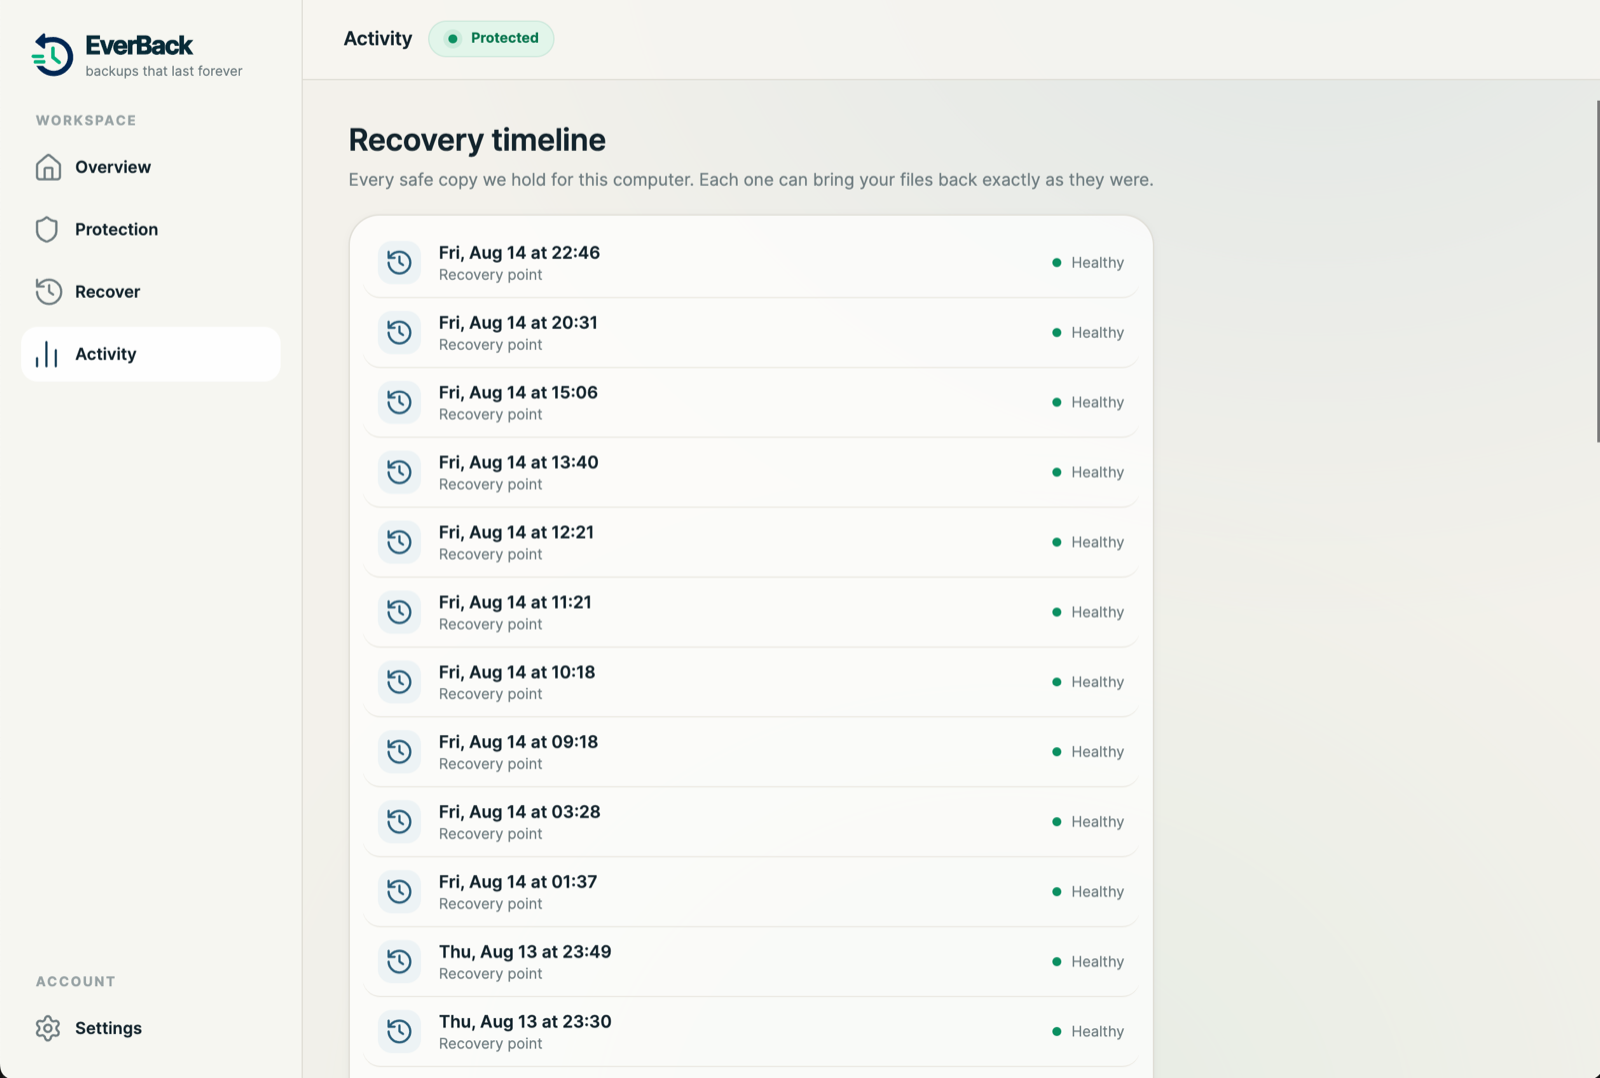Click history icon for Aug 14 03:28

[399, 822]
